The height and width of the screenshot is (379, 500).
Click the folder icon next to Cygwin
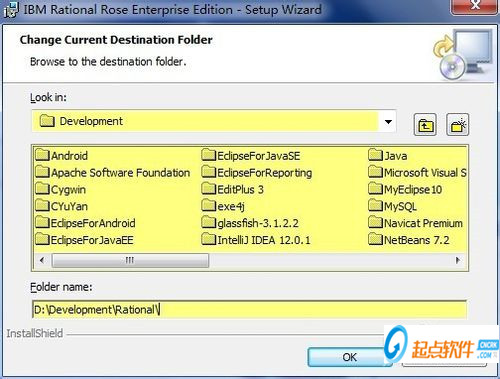(42, 188)
